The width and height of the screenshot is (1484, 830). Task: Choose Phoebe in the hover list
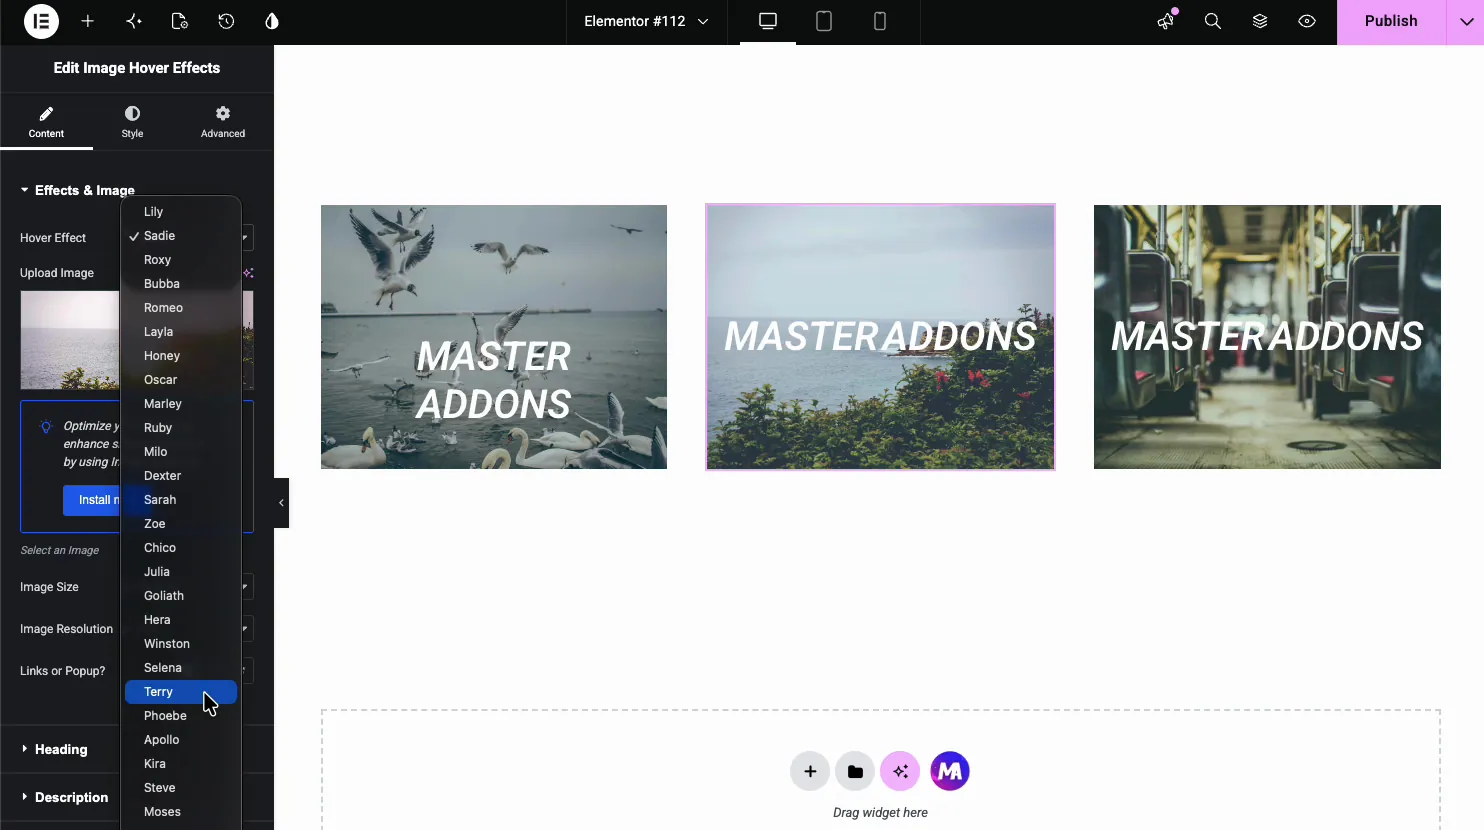(x=181, y=716)
